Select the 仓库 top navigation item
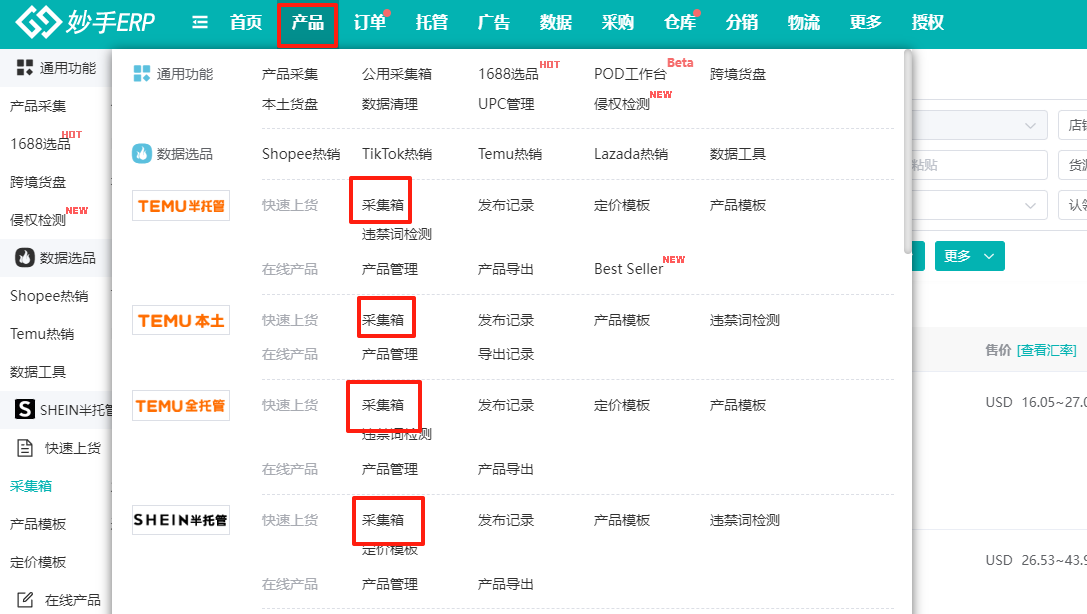 pos(680,22)
